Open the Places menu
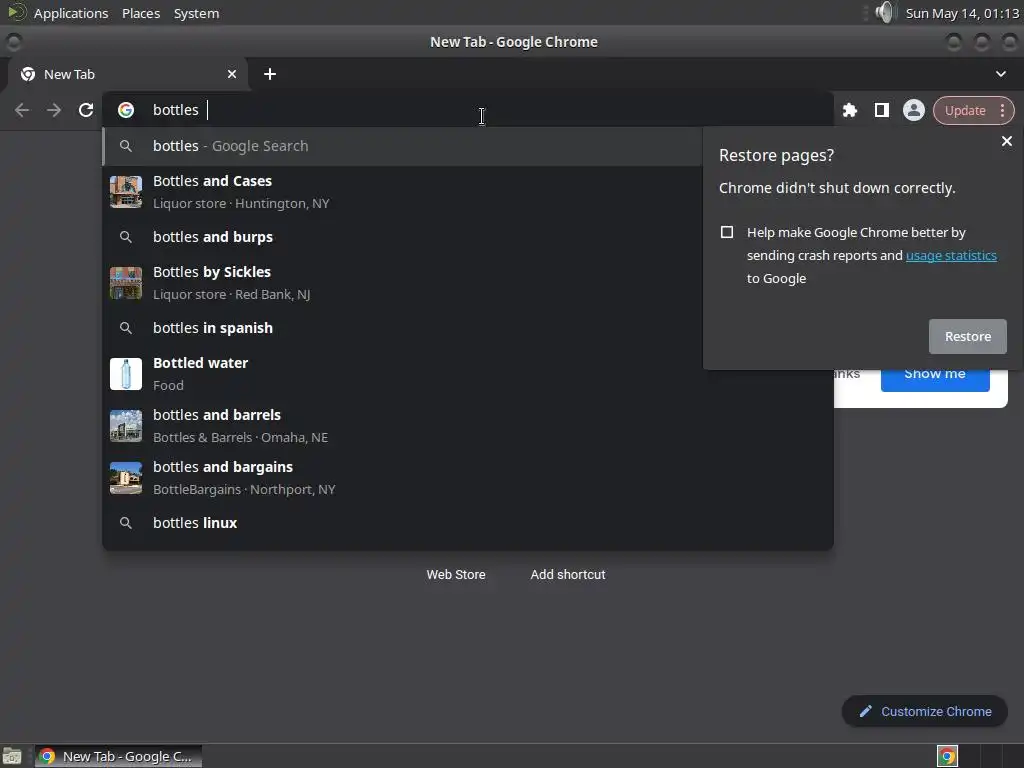Viewport: 1024px width, 768px height. 141,13
